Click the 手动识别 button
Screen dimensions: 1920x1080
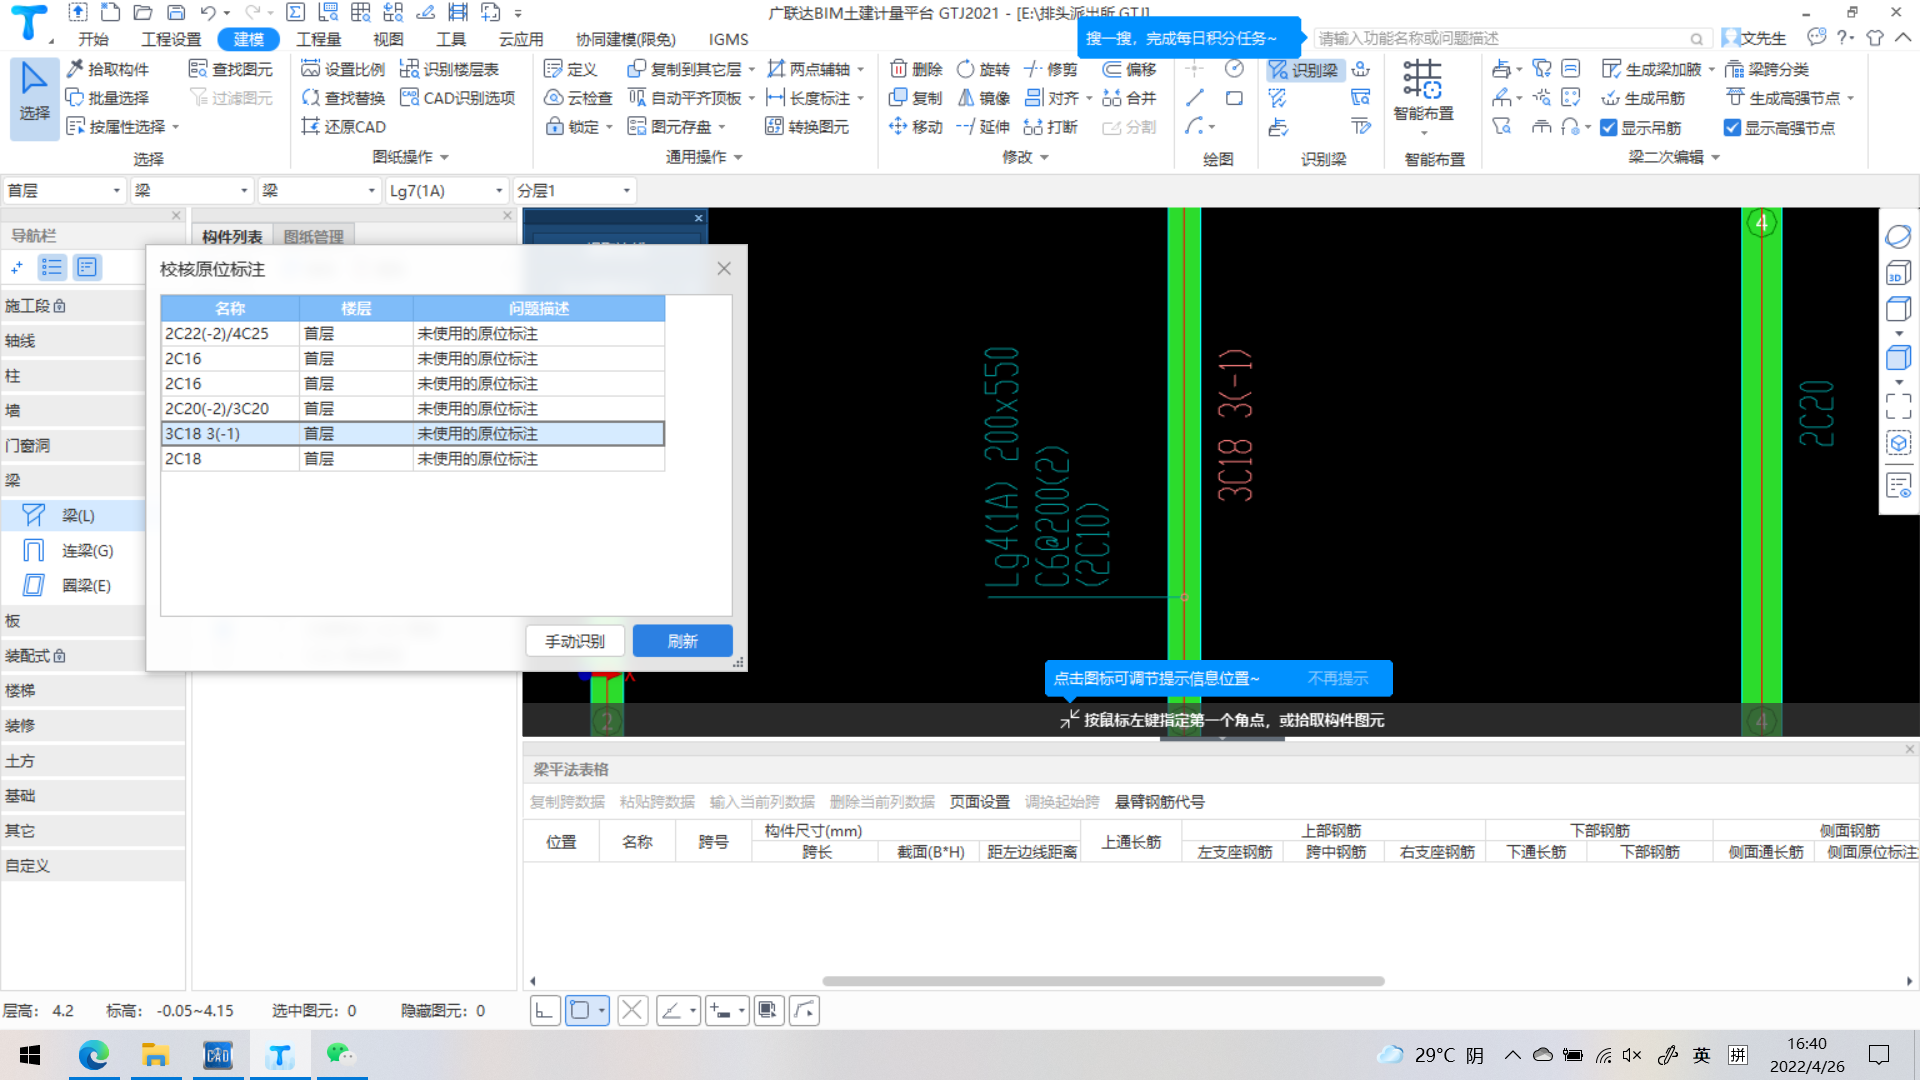[575, 641]
